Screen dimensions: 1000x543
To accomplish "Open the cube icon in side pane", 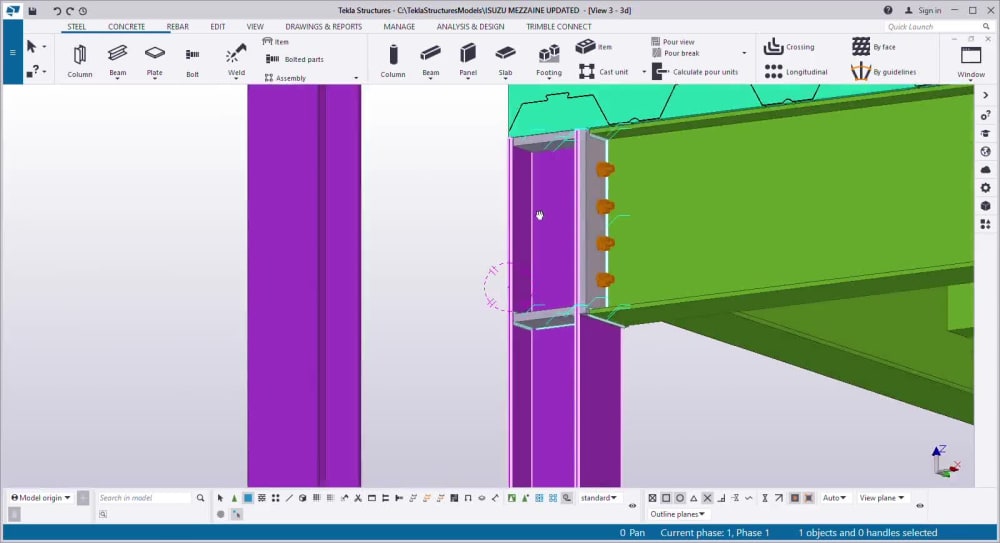I will click(x=985, y=205).
